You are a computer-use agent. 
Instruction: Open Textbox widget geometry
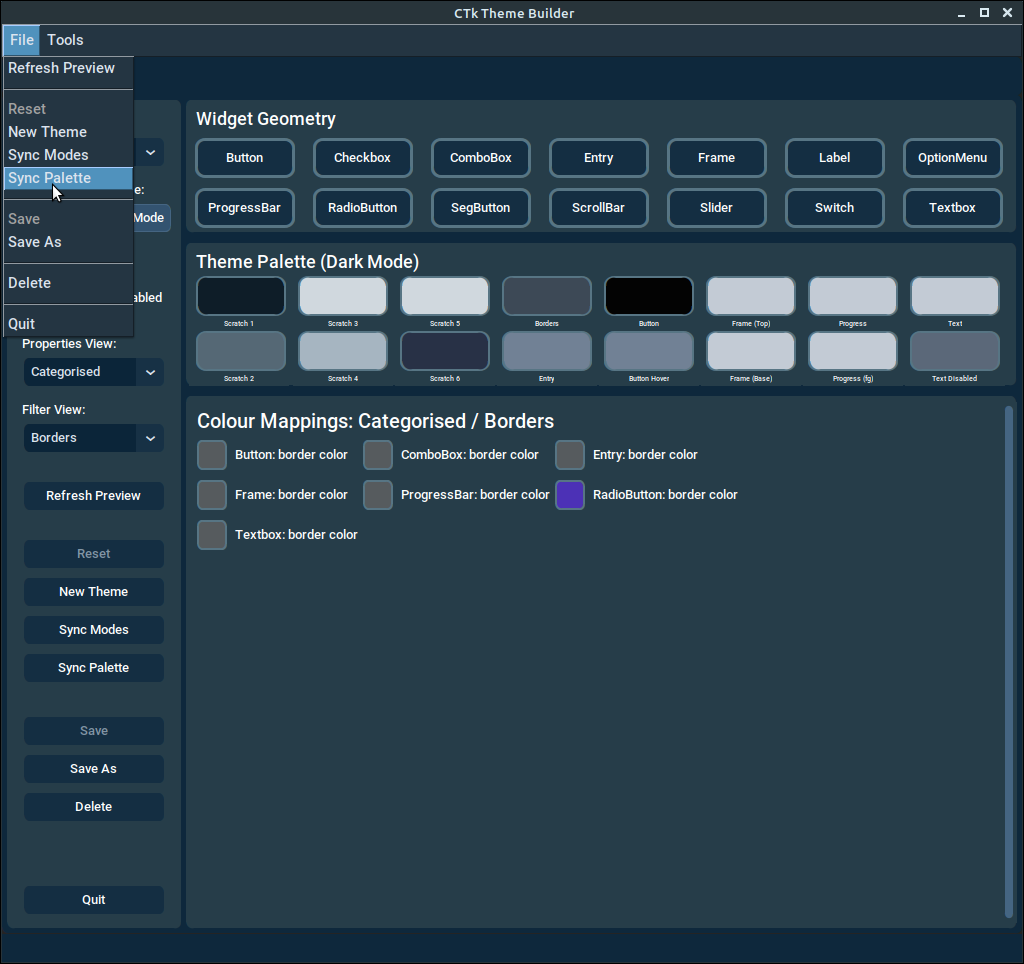(953, 208)
